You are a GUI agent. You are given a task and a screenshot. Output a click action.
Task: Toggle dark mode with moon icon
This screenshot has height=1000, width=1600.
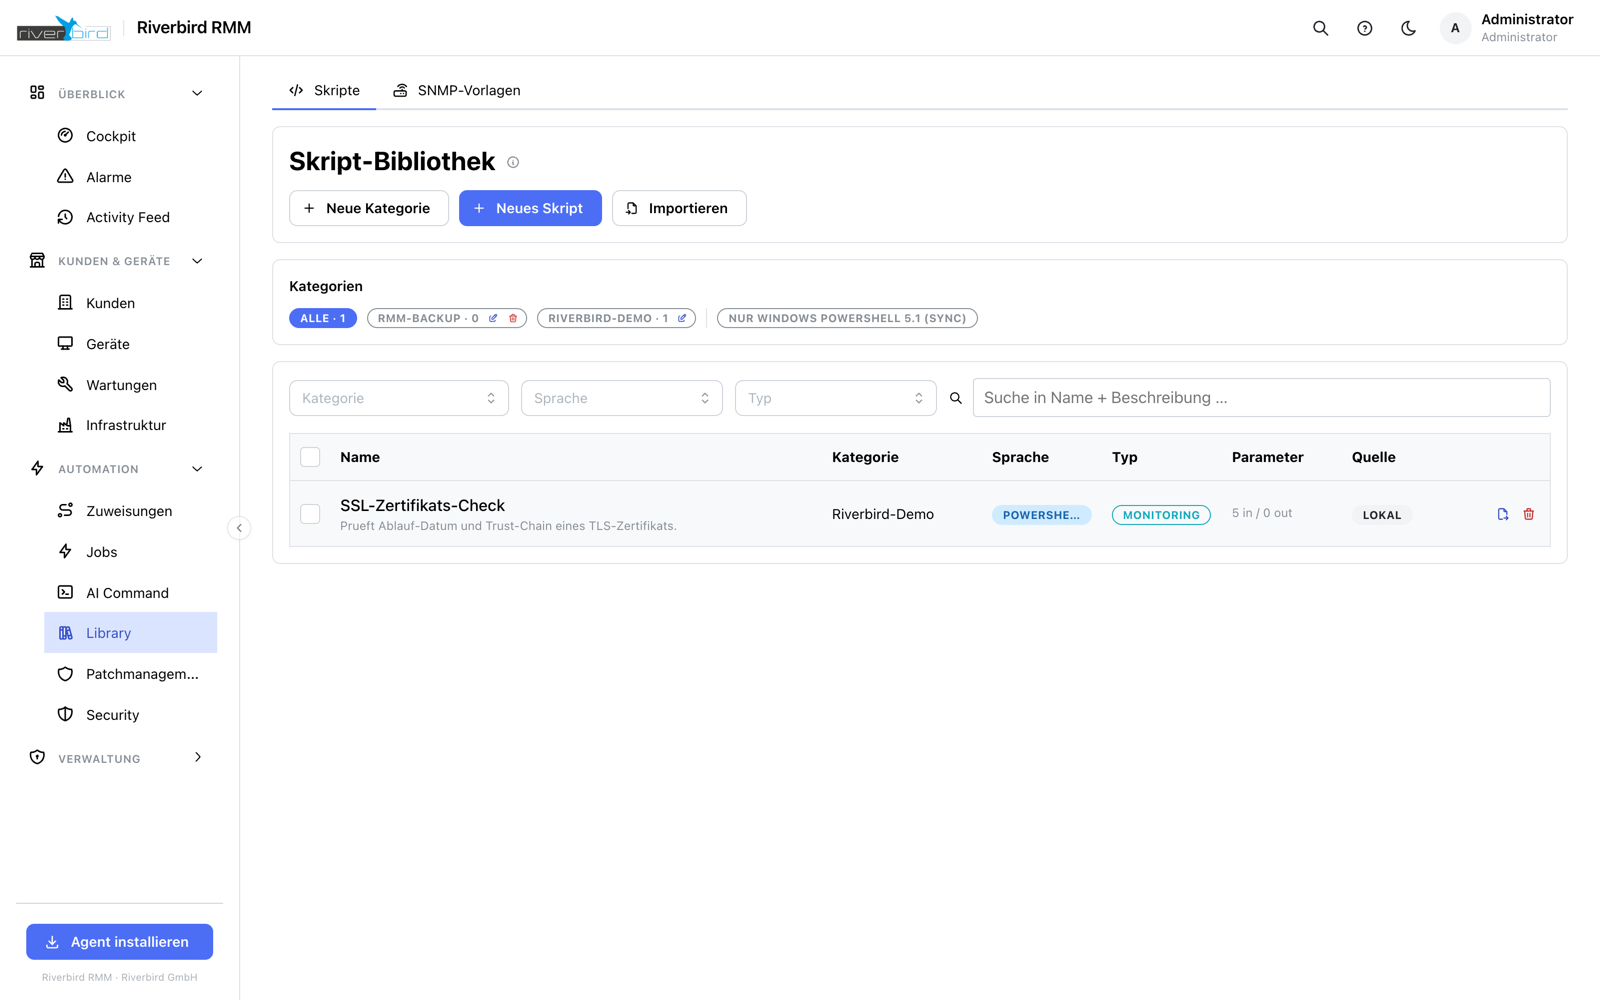point(1408,28)
